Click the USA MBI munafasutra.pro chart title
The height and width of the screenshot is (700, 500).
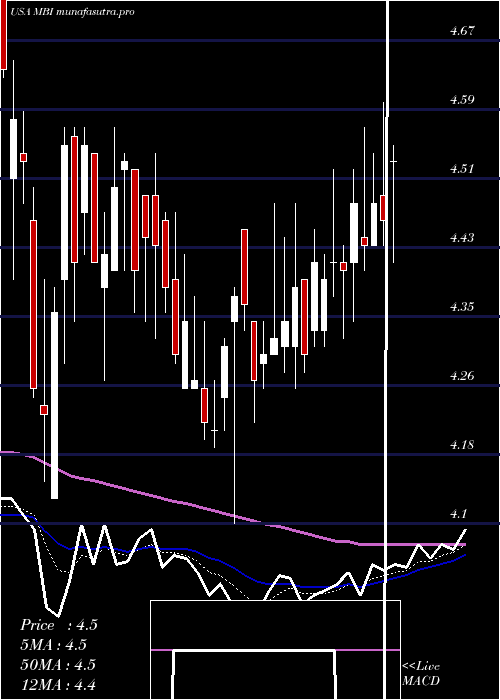[74, 12]
